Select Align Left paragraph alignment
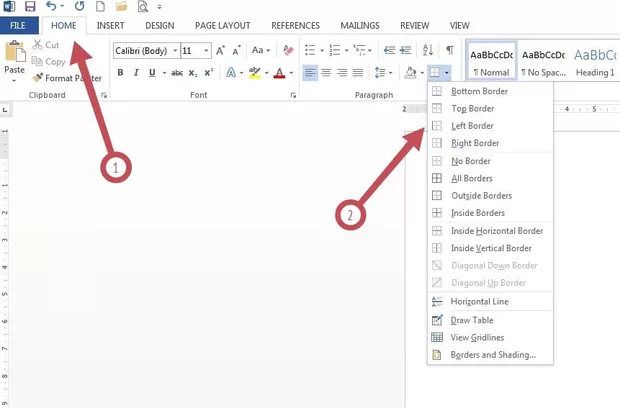This screenshot has width=620, height=408. click(310, 73)
